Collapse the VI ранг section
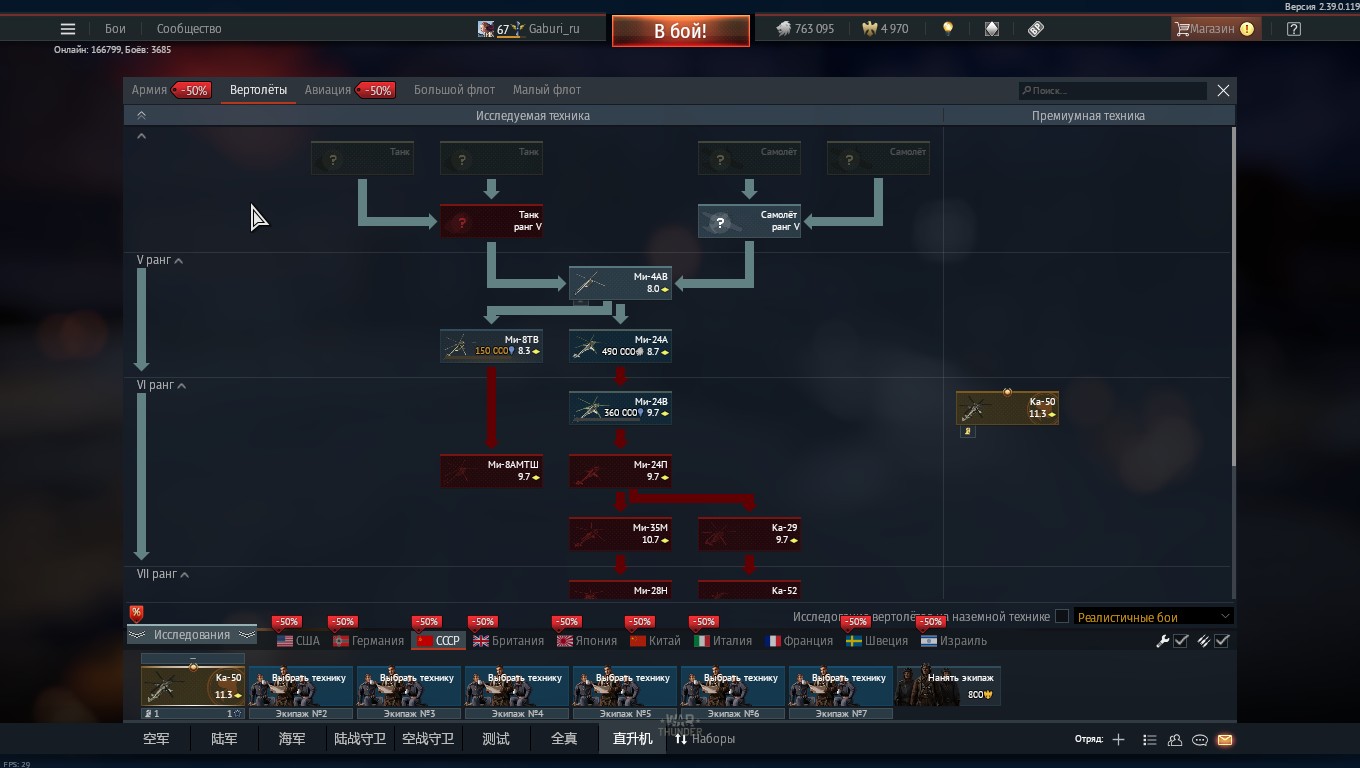Screen dimensions: 1360x768 161,385
